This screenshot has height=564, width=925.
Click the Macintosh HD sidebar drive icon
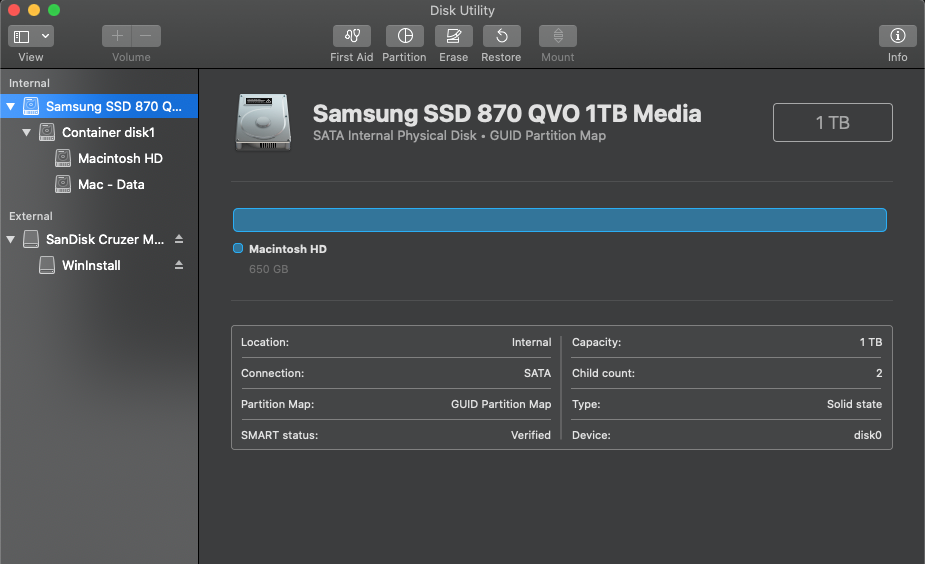pos(63,158)
